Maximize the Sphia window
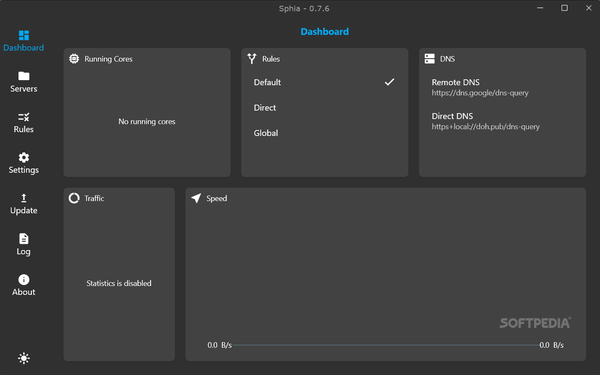This screenshot has height=375, width=600. coord(564,8)
